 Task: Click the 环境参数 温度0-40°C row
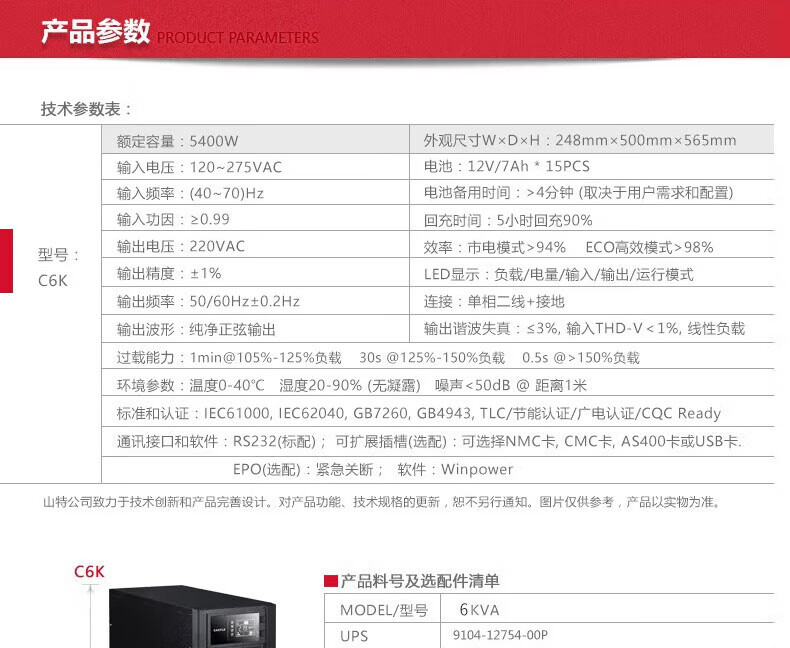438,384
